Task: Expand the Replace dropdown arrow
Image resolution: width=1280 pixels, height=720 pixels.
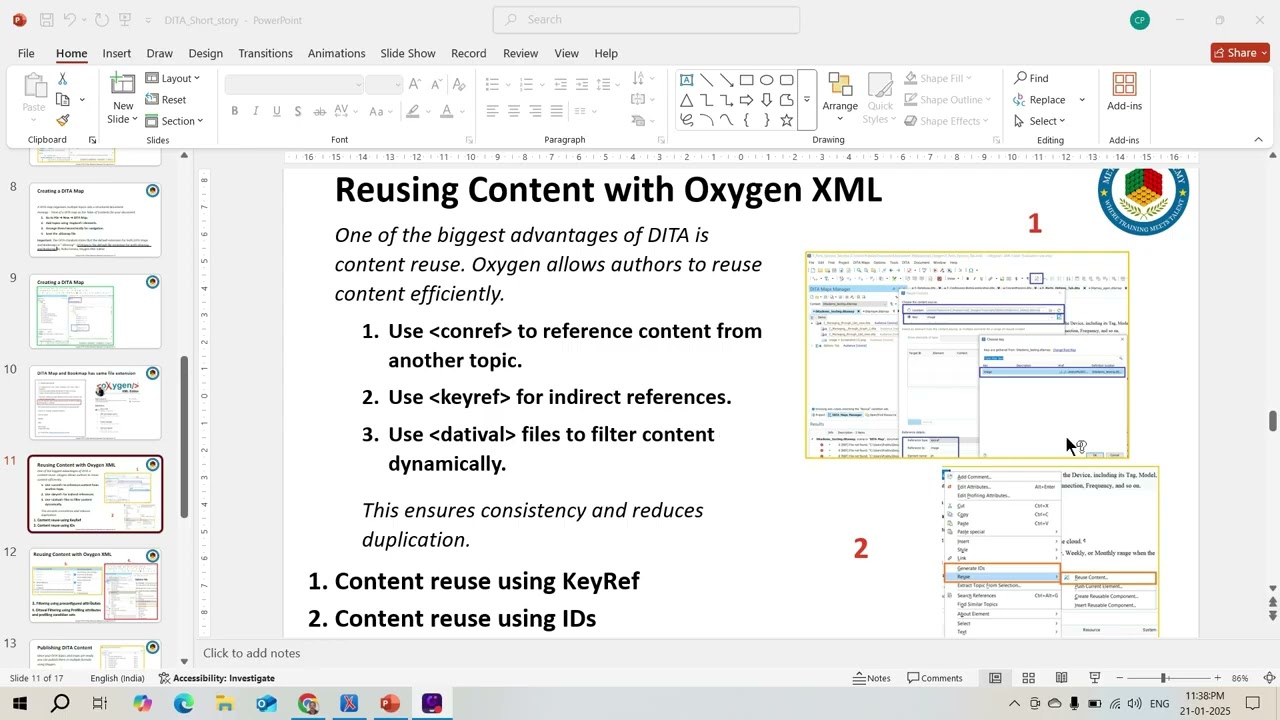Action: [x=1082, y=100]
